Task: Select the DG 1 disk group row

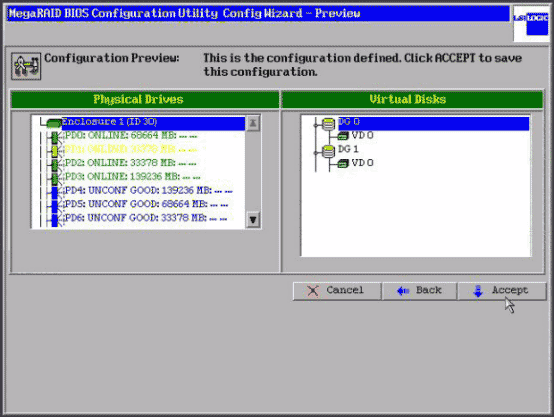Action: (x=348, y=149)
